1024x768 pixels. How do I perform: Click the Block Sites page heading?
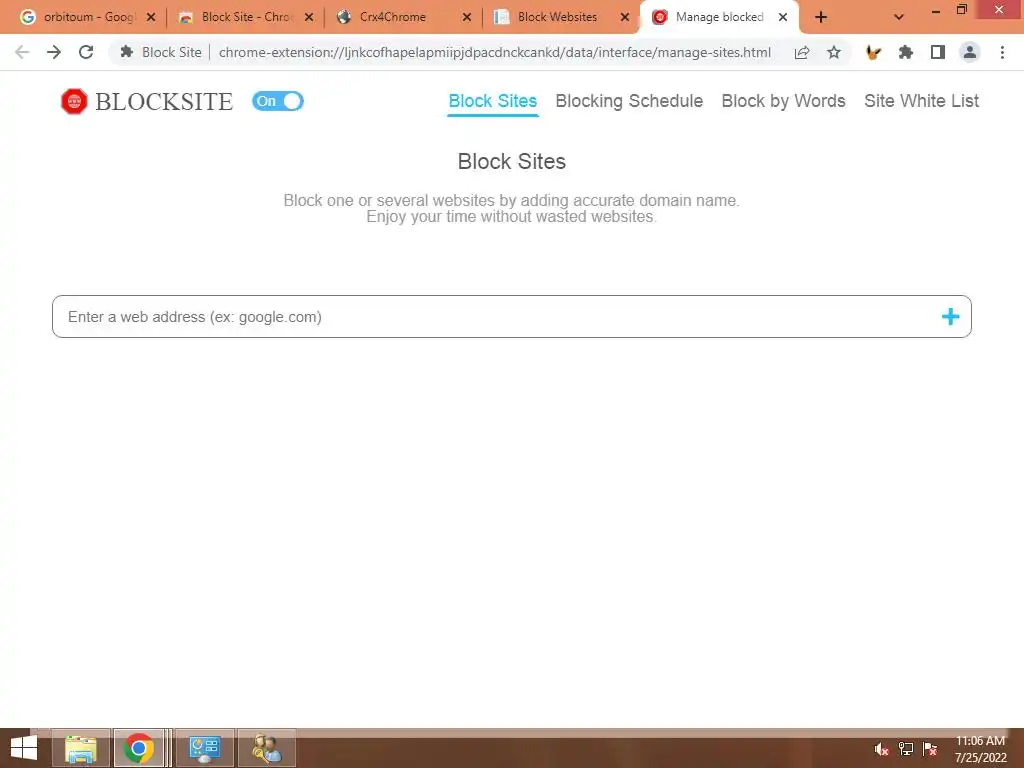[511, 161]
